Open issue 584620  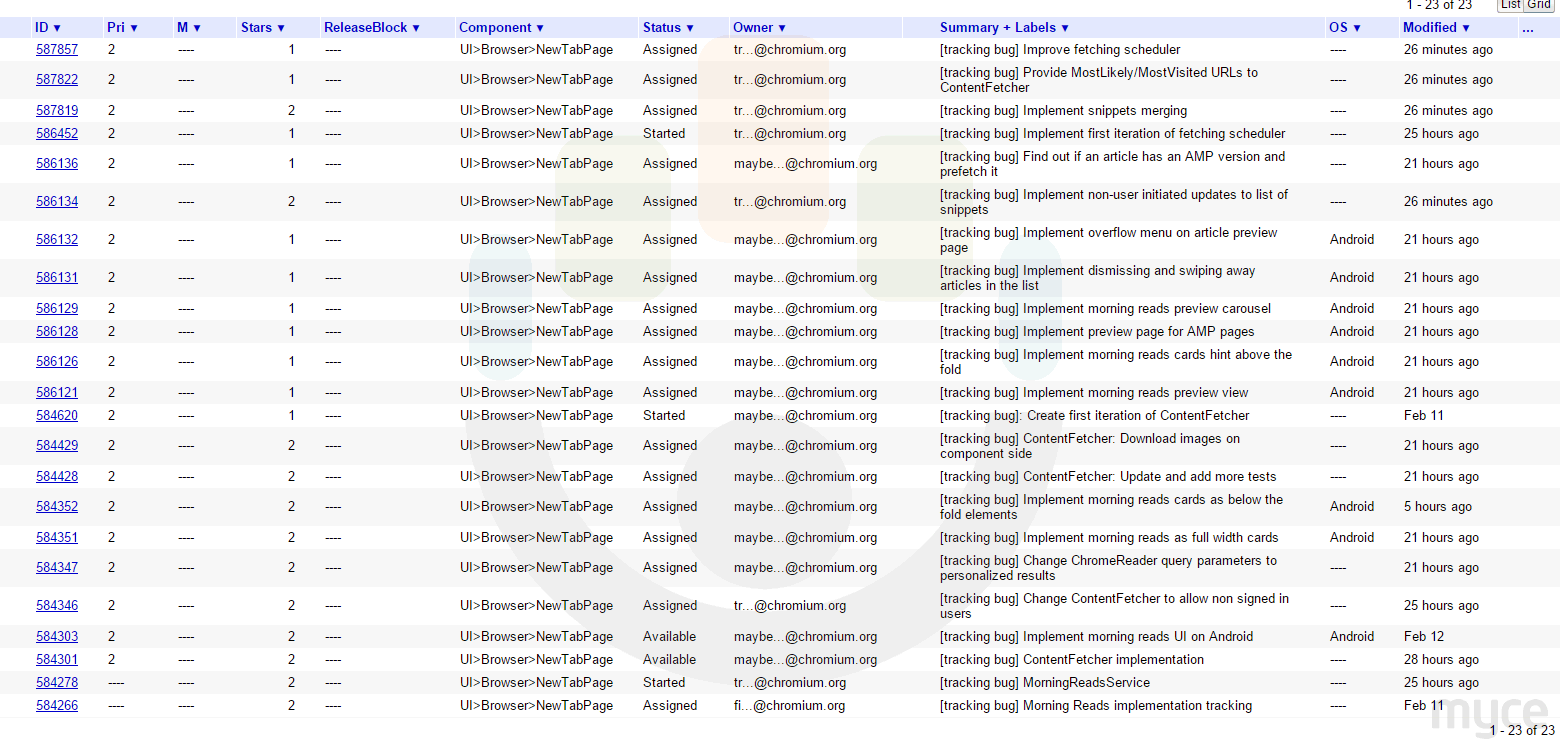(x=57, y=416)
